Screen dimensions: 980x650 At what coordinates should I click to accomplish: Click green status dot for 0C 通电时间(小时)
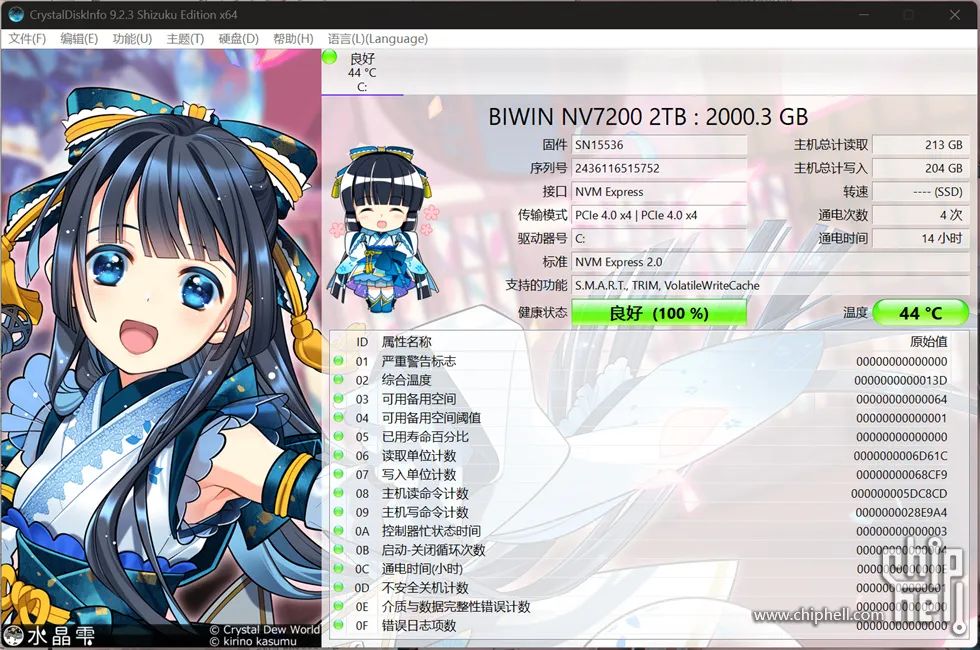coord(339,568)
